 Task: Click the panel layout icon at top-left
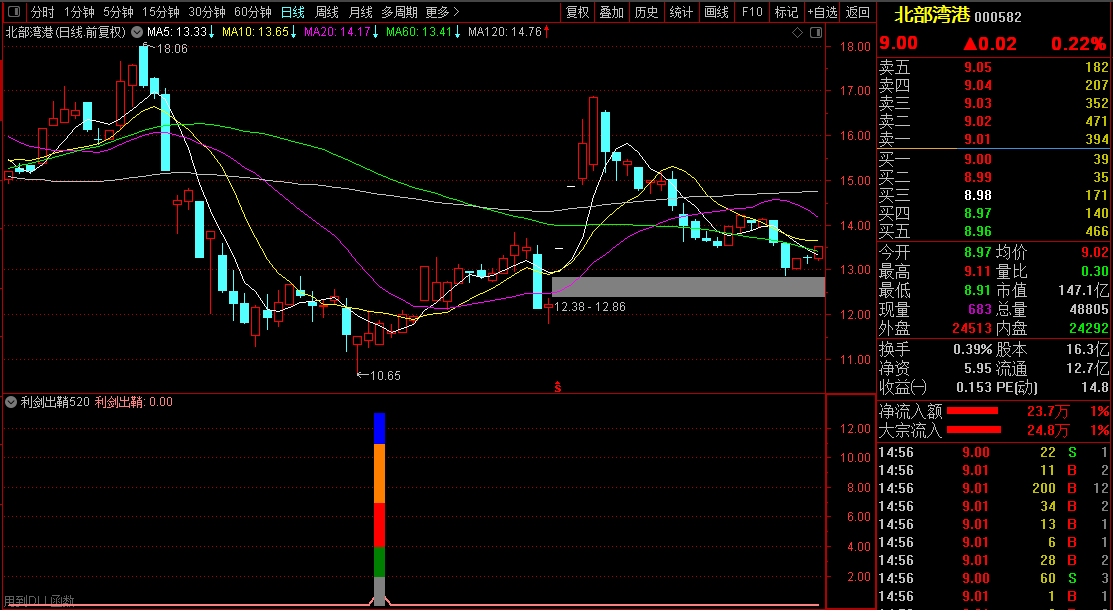point(14,12)
